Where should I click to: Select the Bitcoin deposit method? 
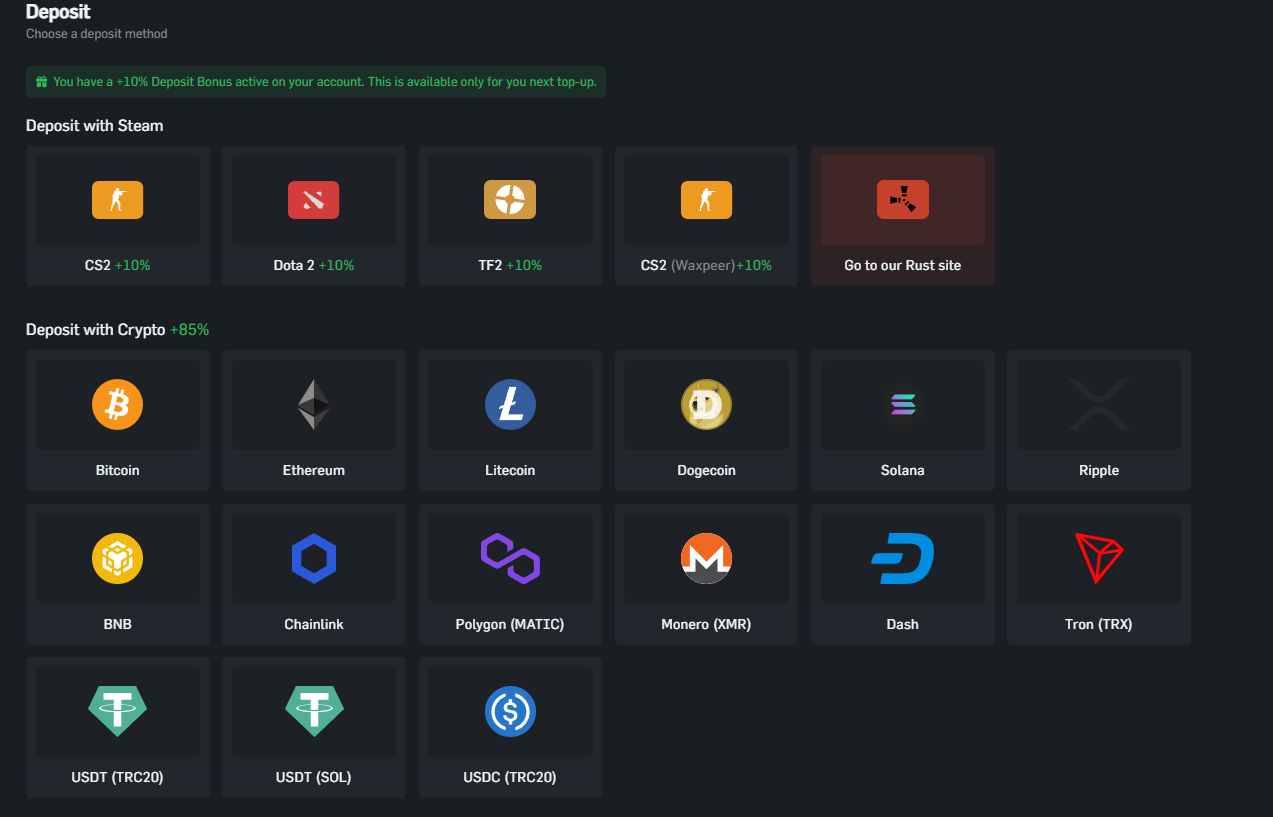tap(117, 420)
